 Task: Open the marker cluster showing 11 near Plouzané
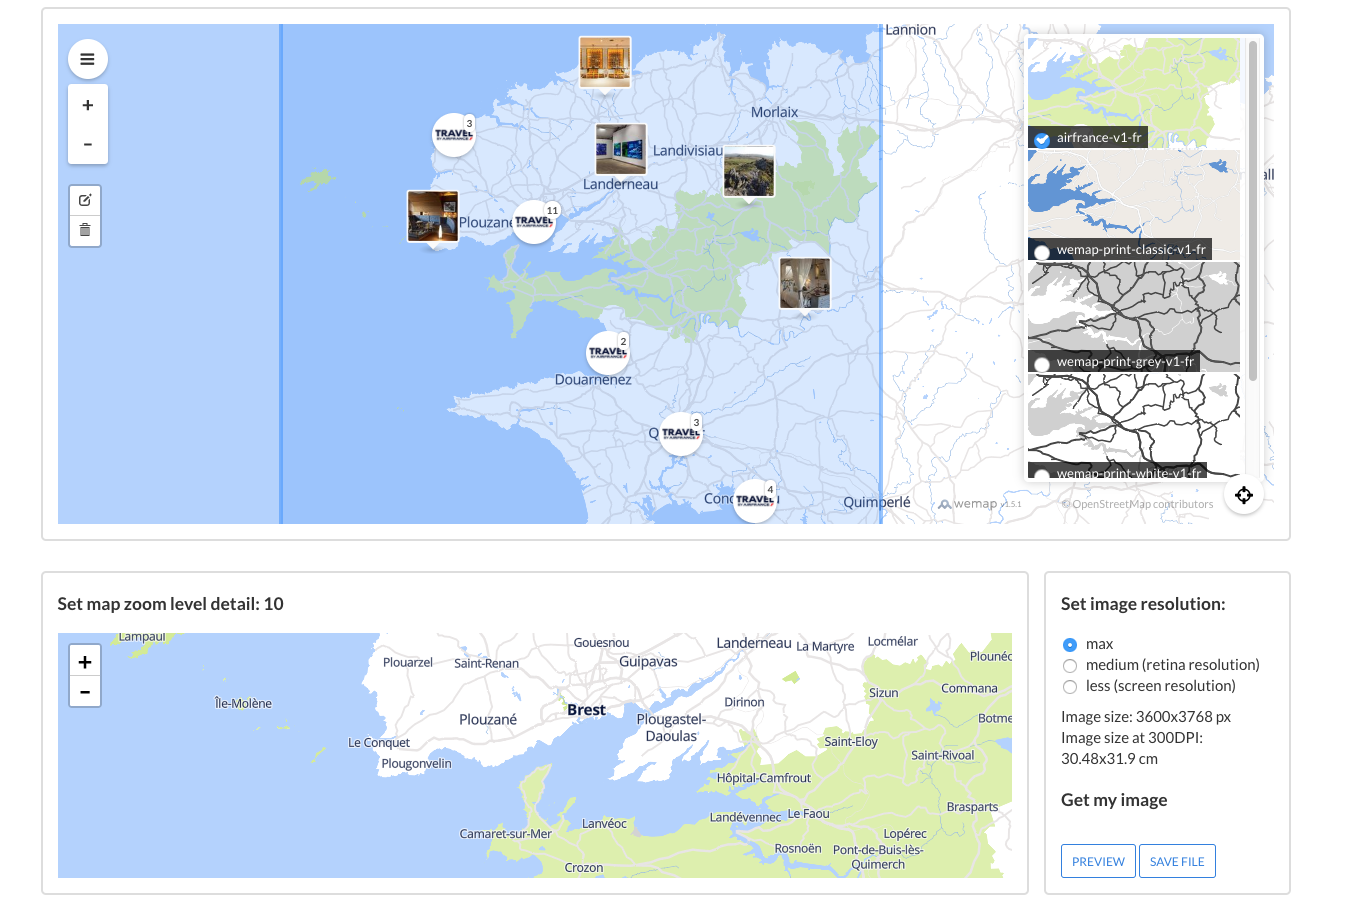(534, 221)
